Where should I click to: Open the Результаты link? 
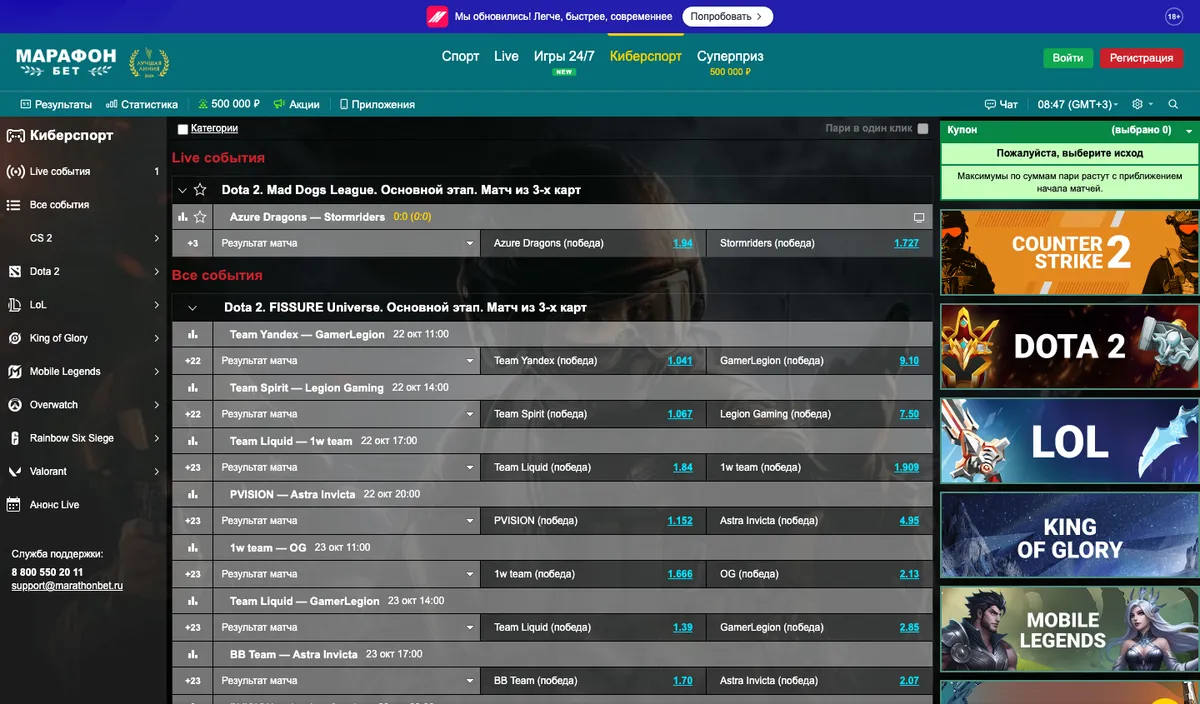(56, 104)
